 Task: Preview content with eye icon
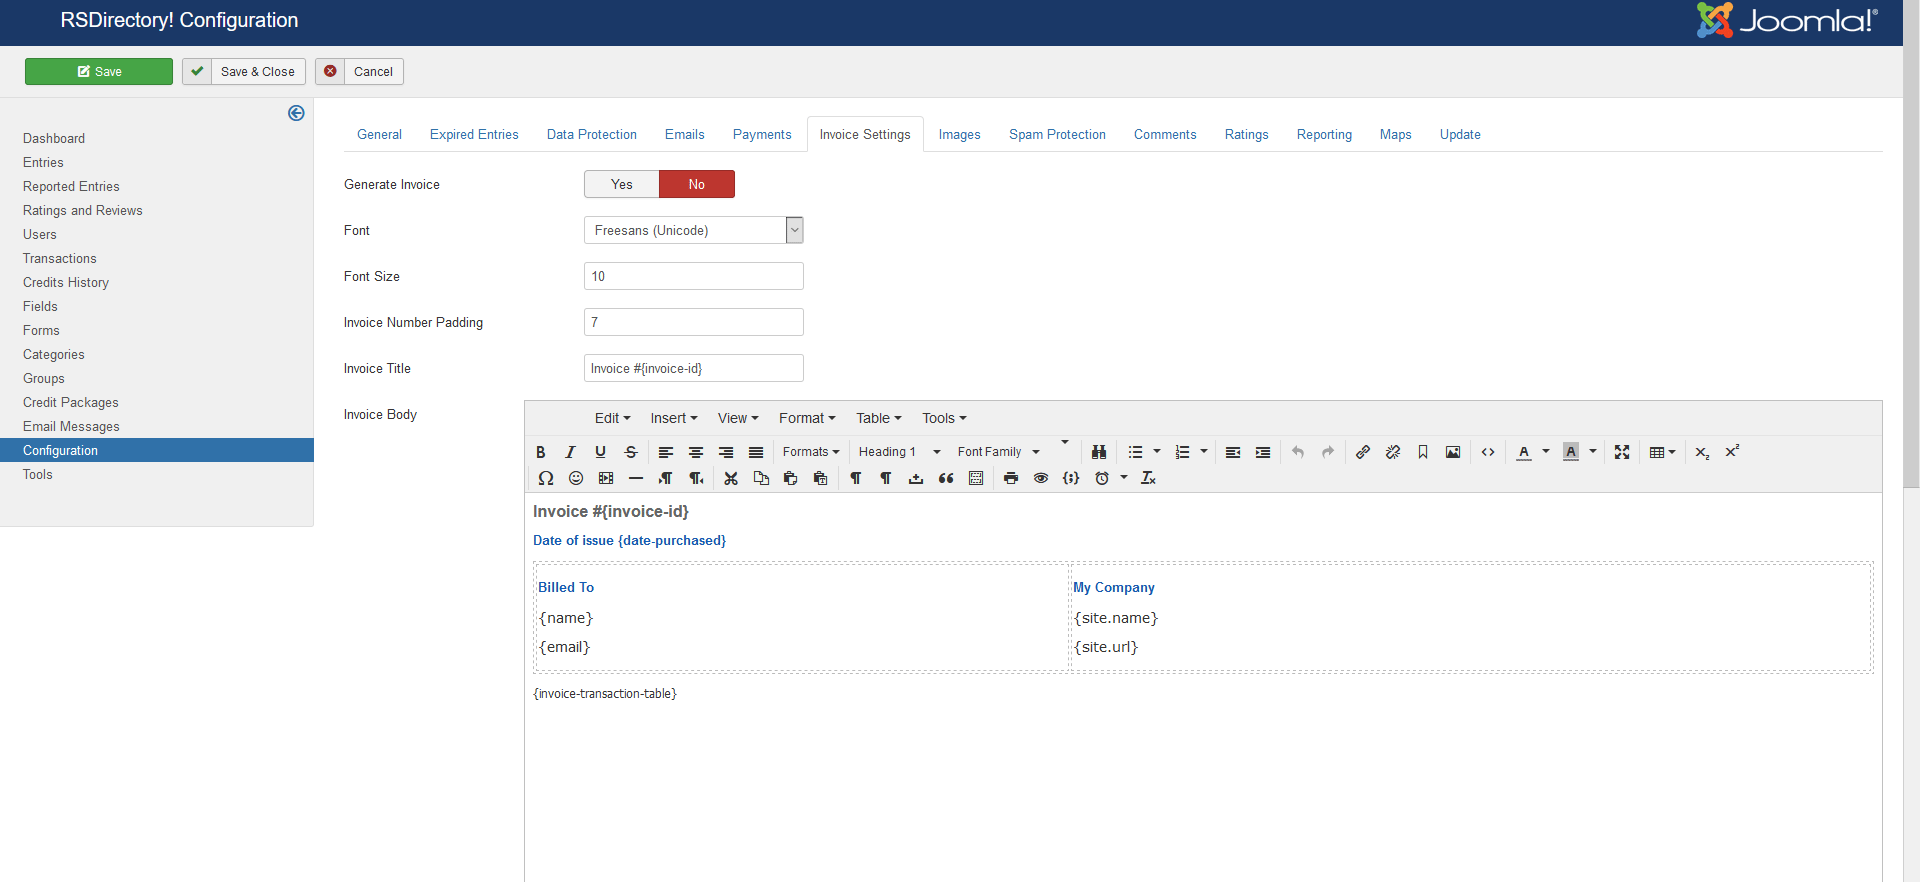1041,478
